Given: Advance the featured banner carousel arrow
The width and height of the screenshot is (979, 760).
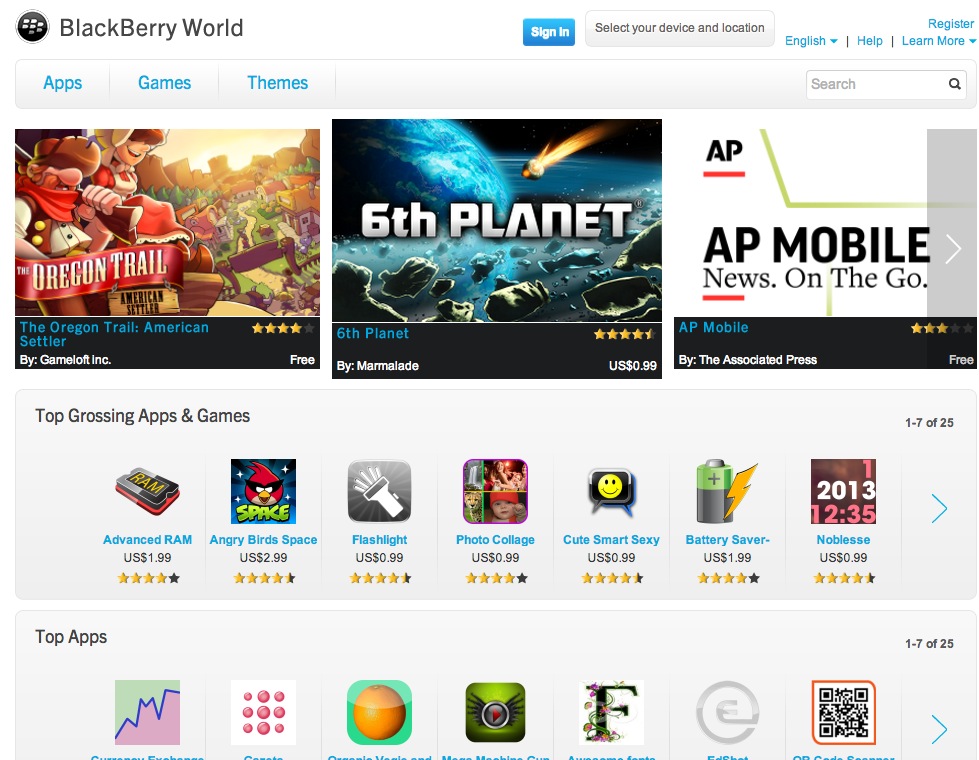Looking at the screenshot, I should pos(952,249).
